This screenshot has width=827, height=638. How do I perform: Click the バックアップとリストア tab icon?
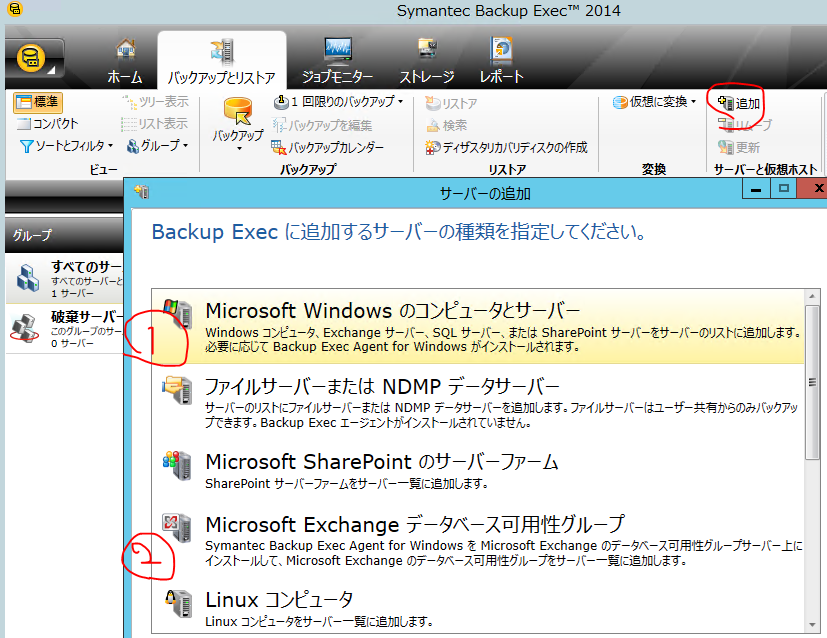point(222,52)
